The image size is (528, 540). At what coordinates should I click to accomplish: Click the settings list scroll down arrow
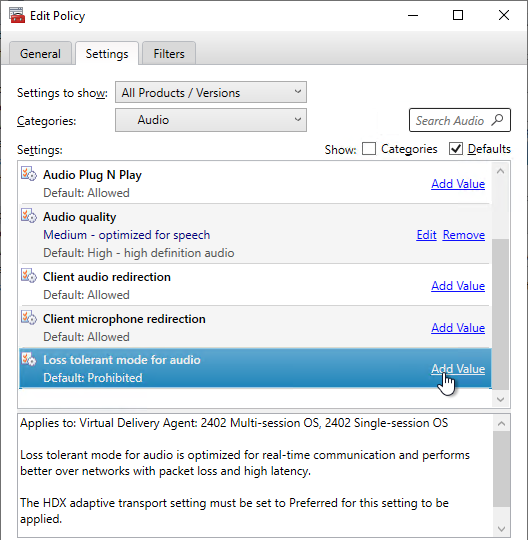click(500, 399)
